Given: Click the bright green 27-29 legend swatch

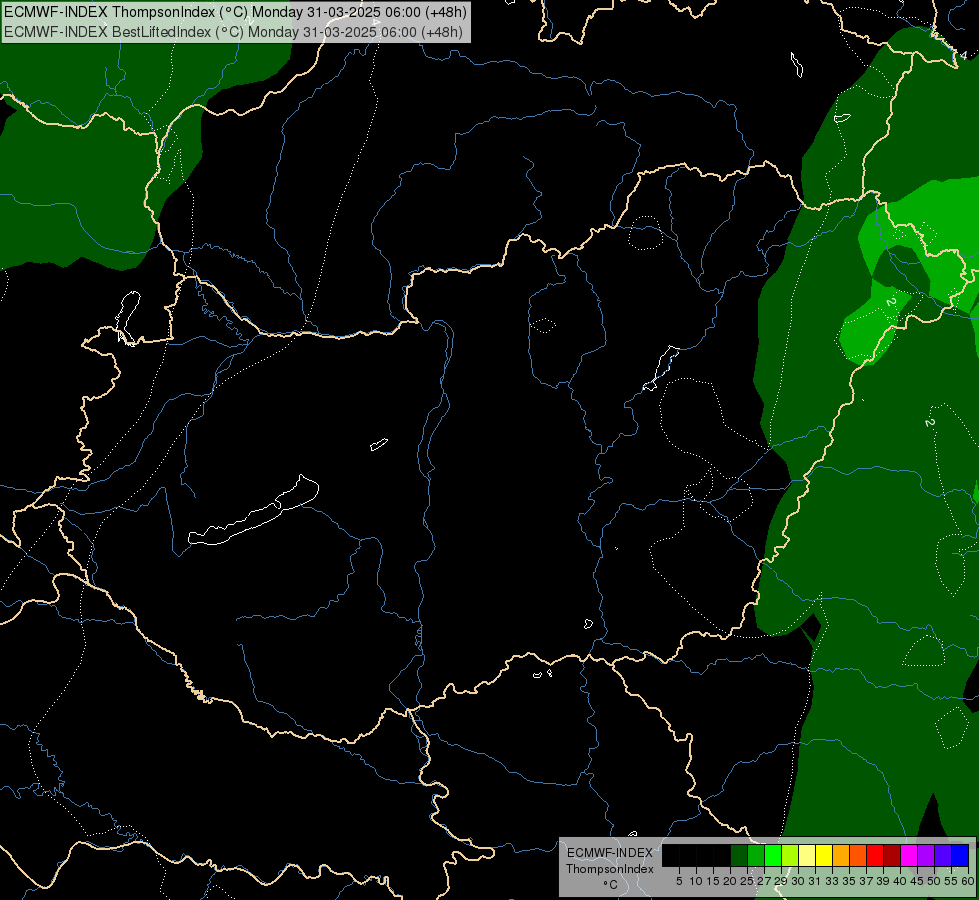Looking at the screenshot, I should [x=773, y=855].
